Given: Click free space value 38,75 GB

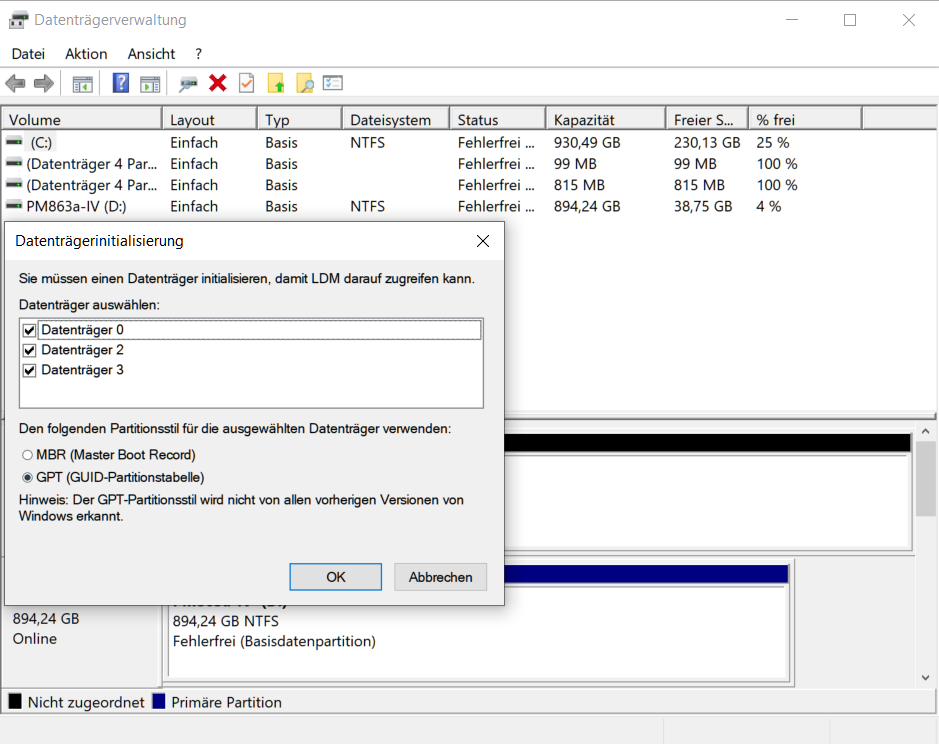Looking at the screenshot, I should (x=703, y=206).
